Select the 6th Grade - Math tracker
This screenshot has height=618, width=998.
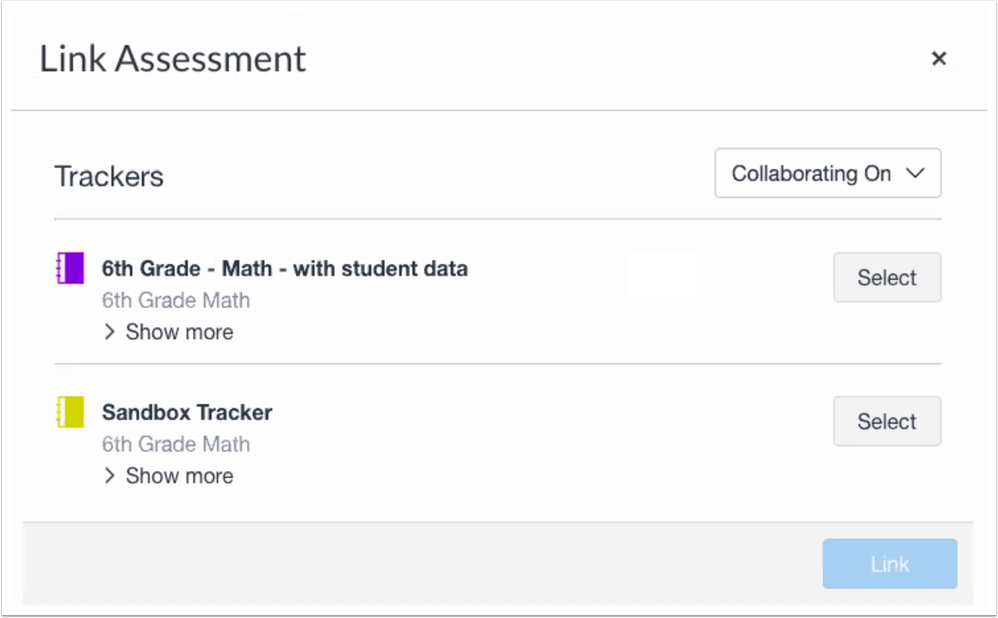pyautogui.click(x=886, y=277)
